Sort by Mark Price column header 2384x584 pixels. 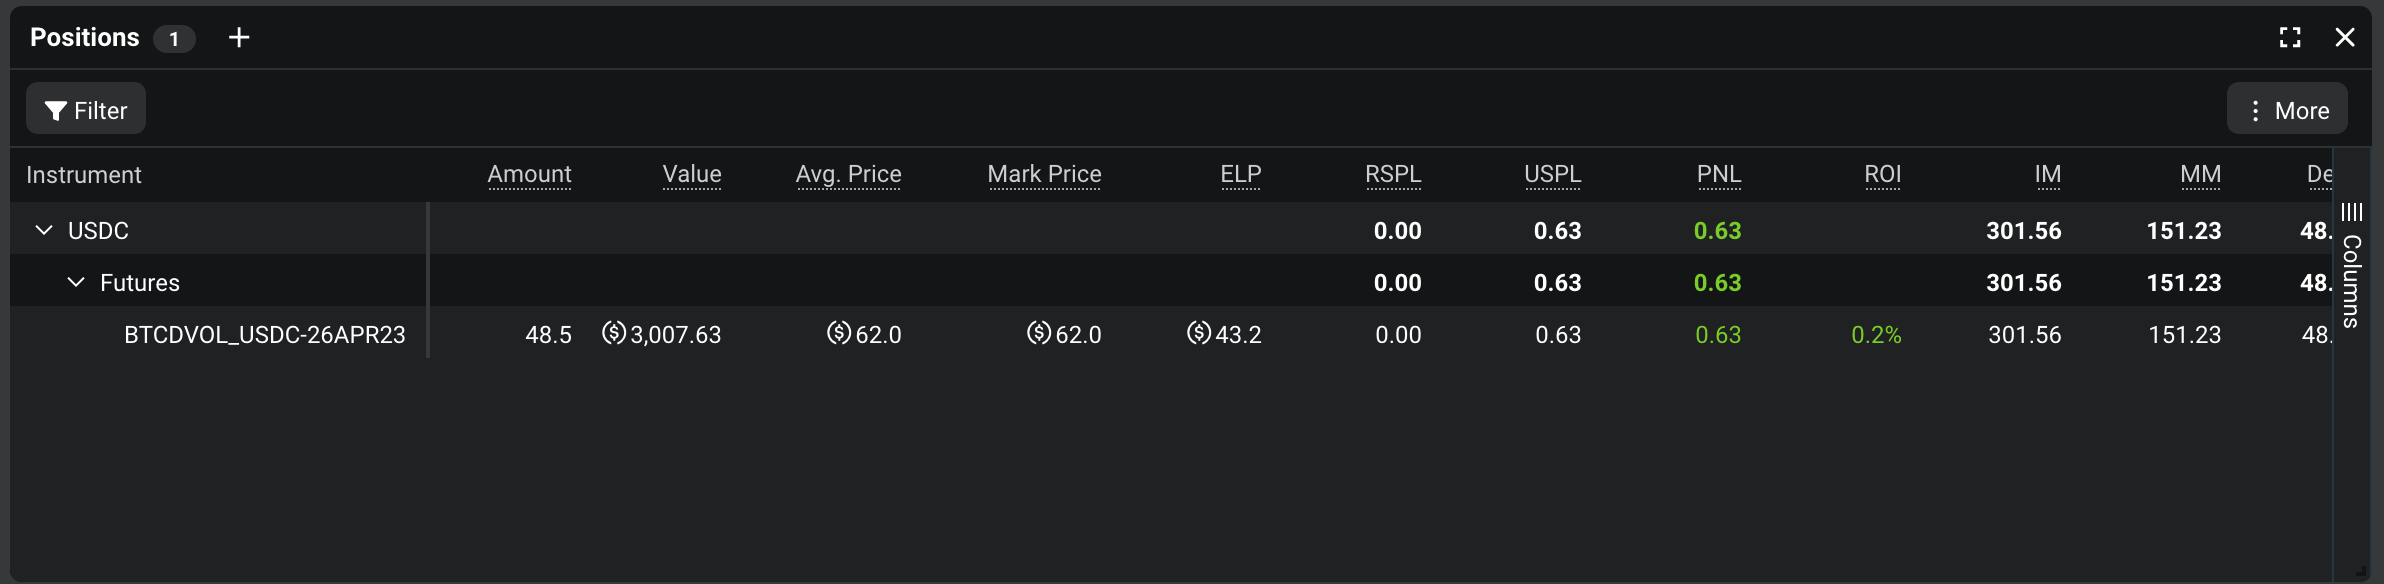point(1044,174)
